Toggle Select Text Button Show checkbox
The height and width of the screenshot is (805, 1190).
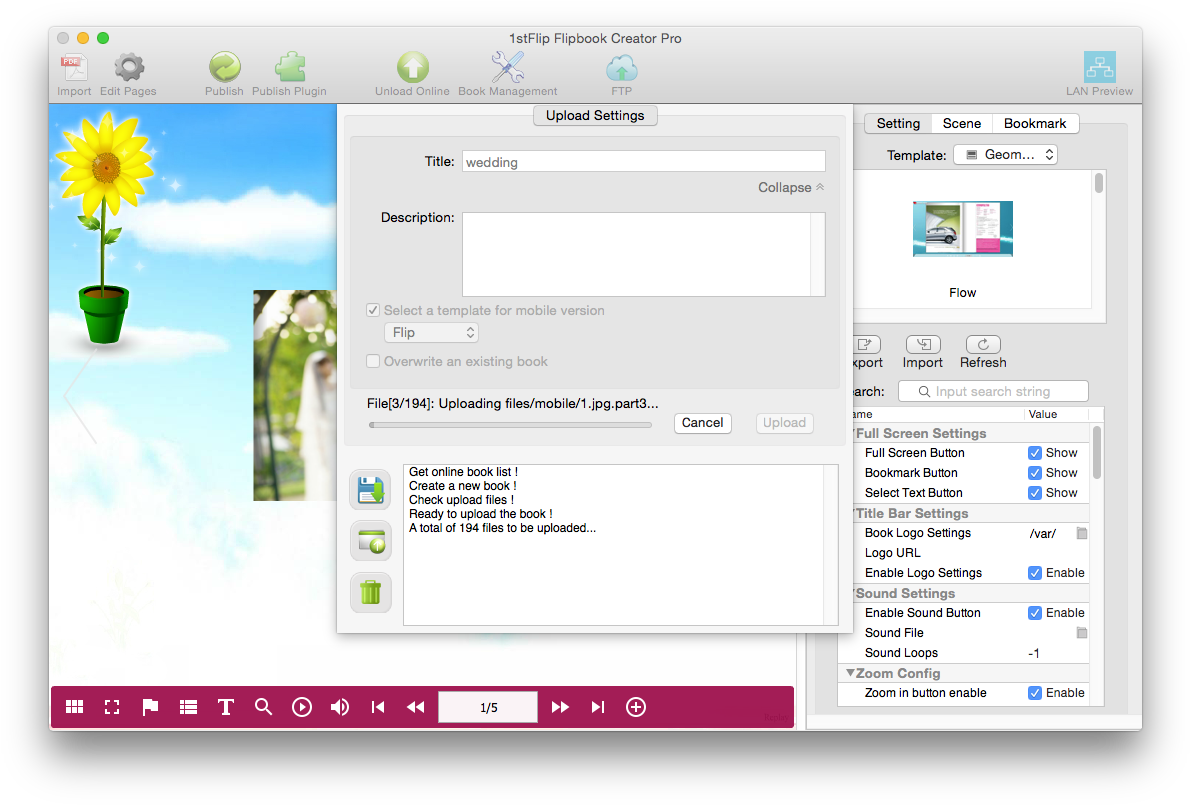tap(1034, 492)
